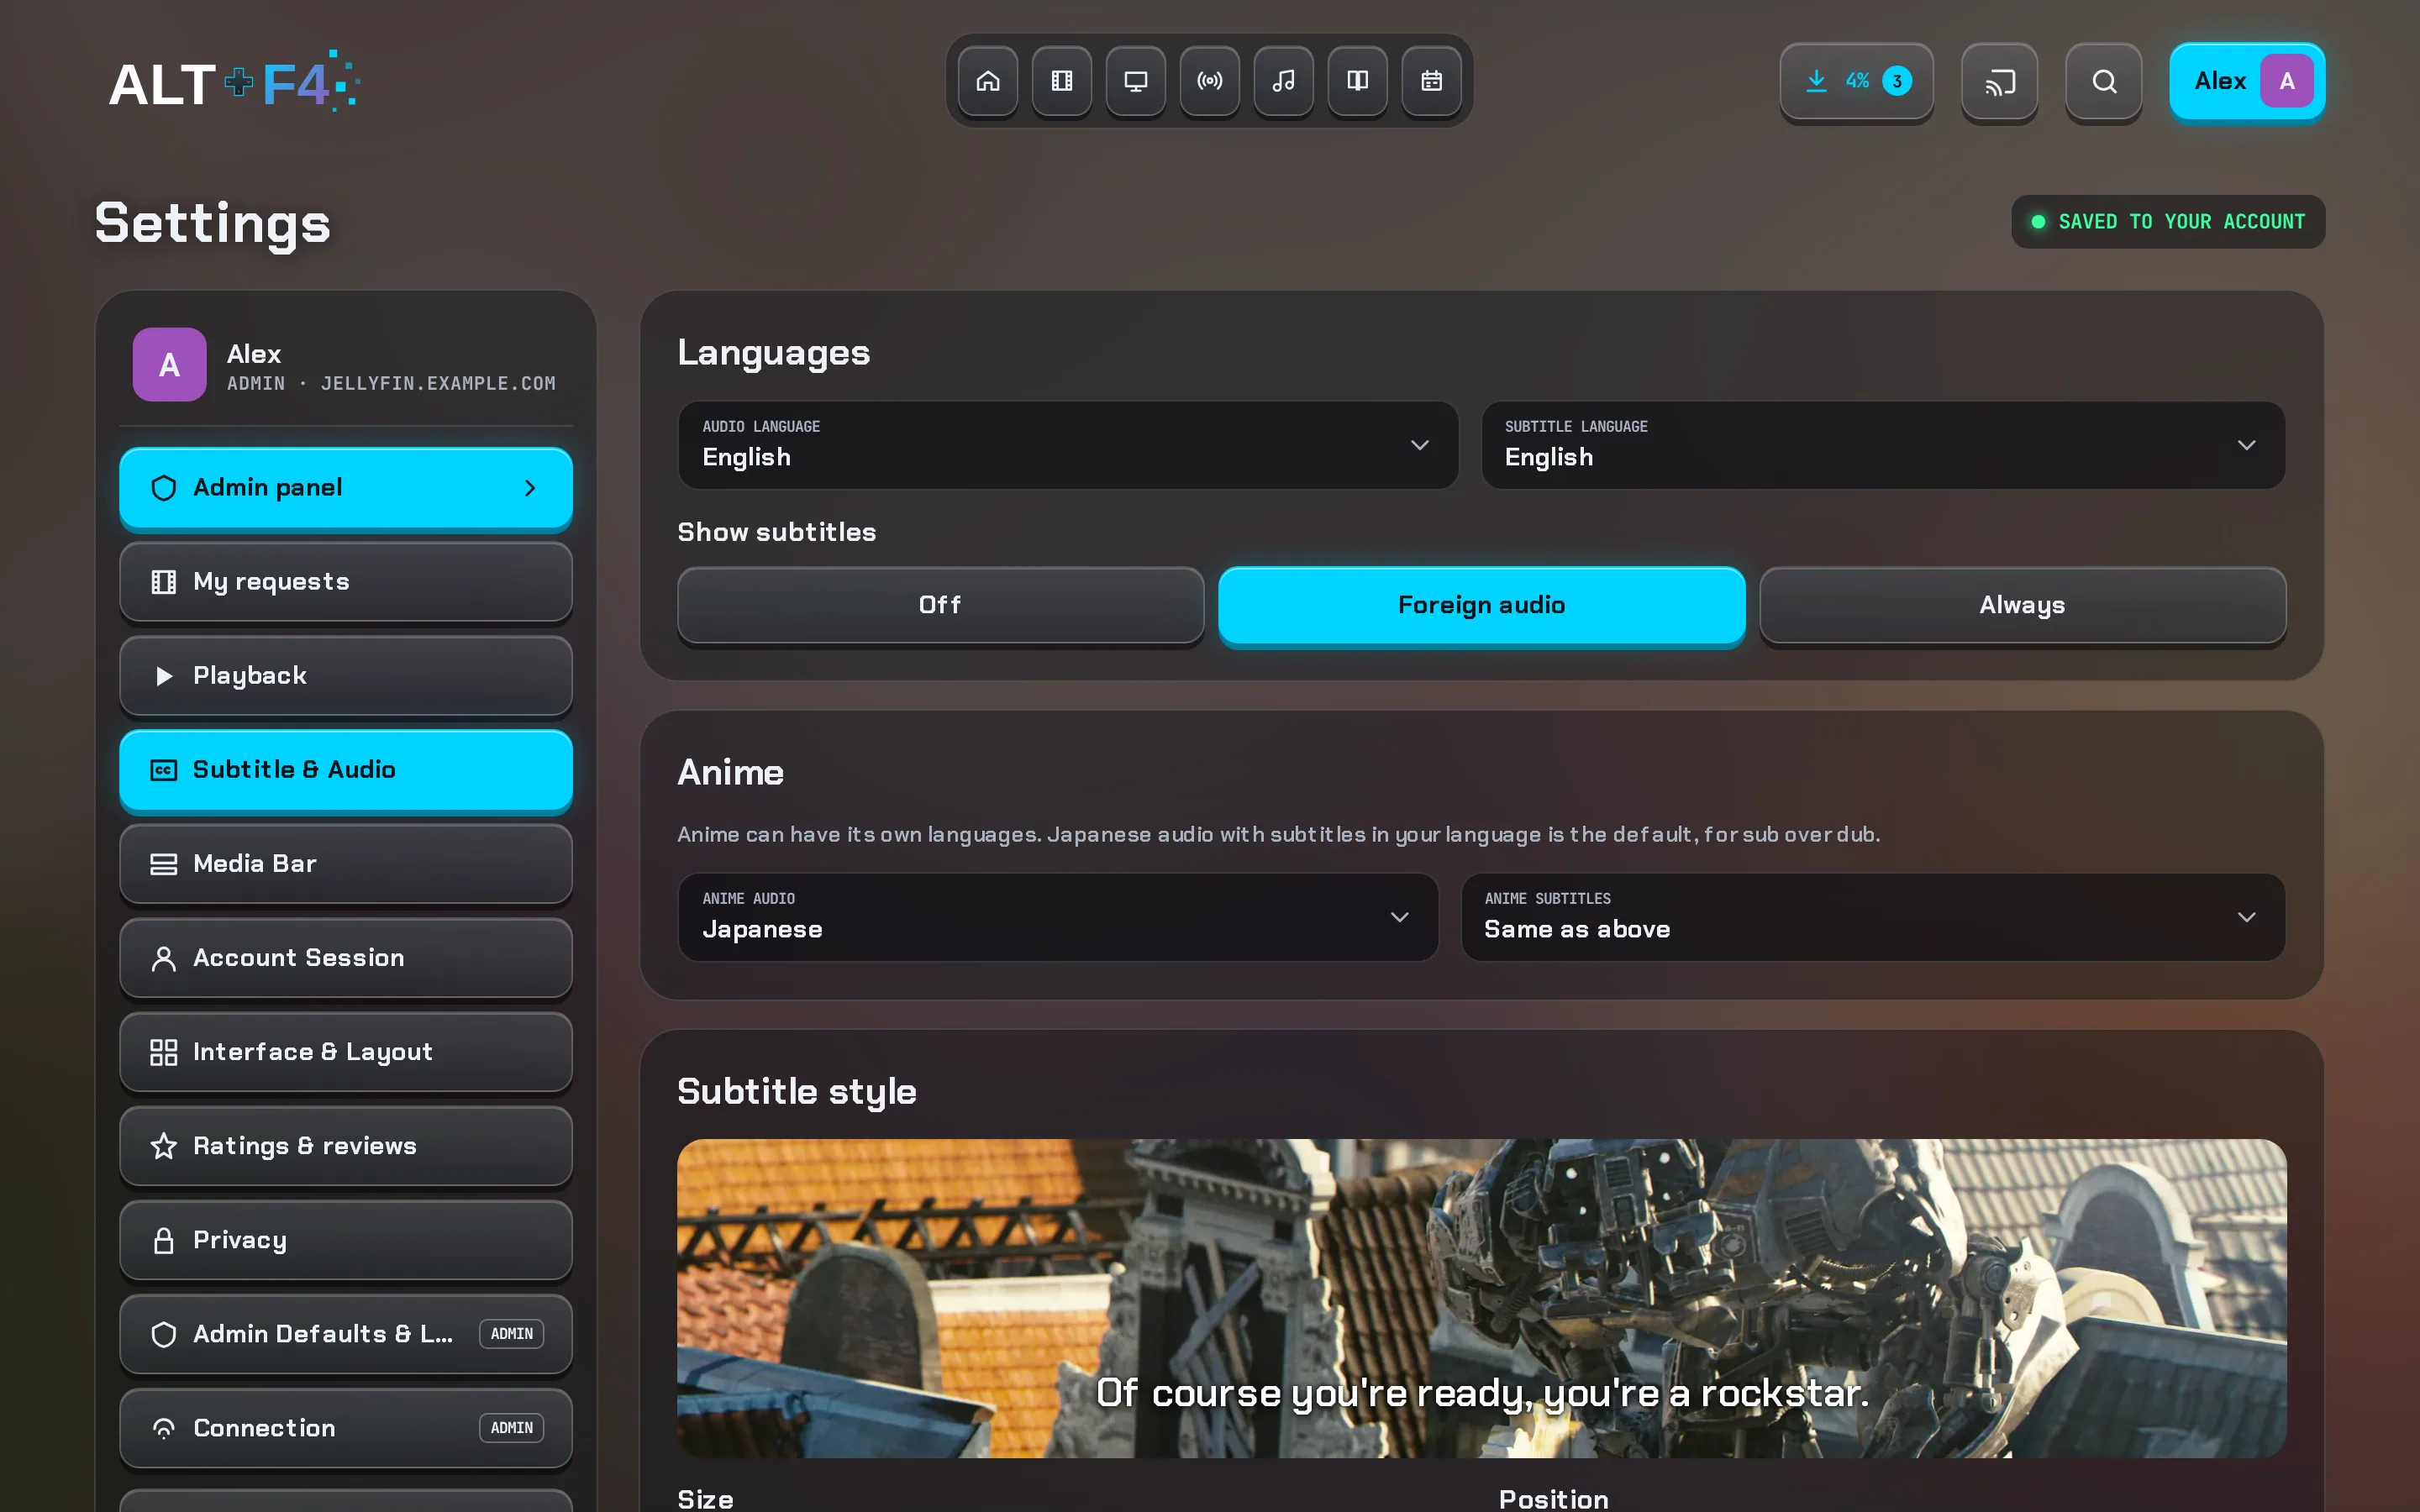Open Alex user menu in top bar
2420x1512 pixels.
[2247, 81]
